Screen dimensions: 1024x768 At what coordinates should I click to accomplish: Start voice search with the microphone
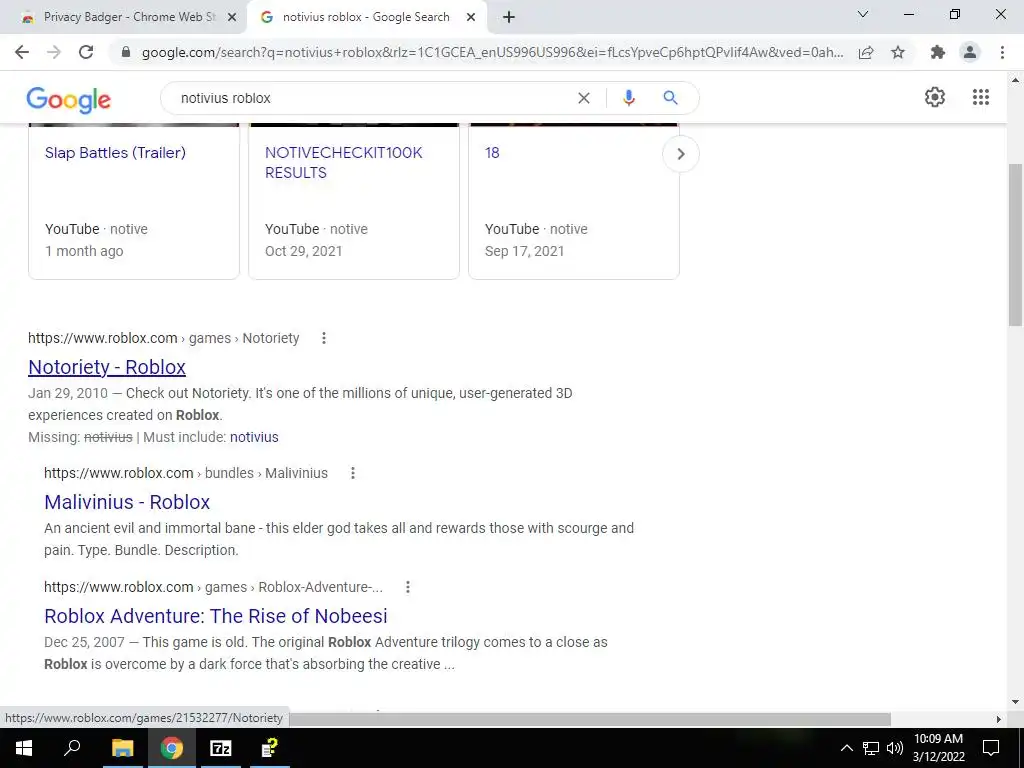pos(628,98)
